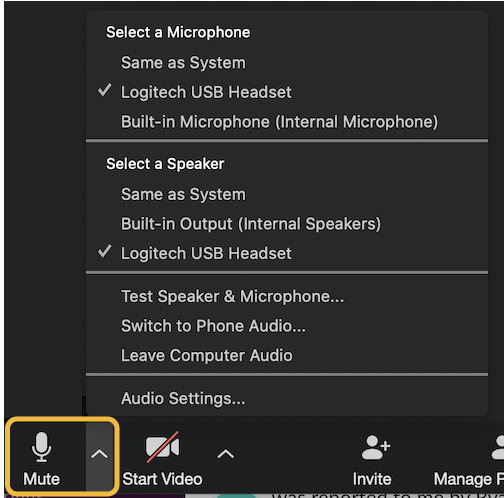Click the Mute label text
Viewport: 504px width, 498px height.
tap(41, 479)
